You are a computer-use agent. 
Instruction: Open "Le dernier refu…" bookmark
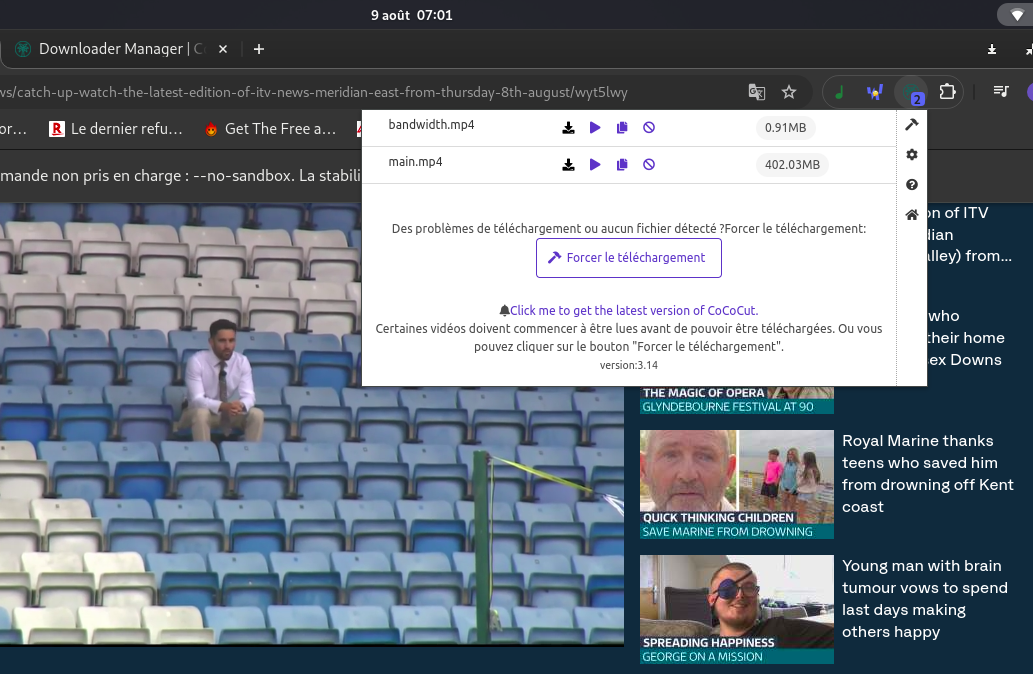(x=116, y=129)
